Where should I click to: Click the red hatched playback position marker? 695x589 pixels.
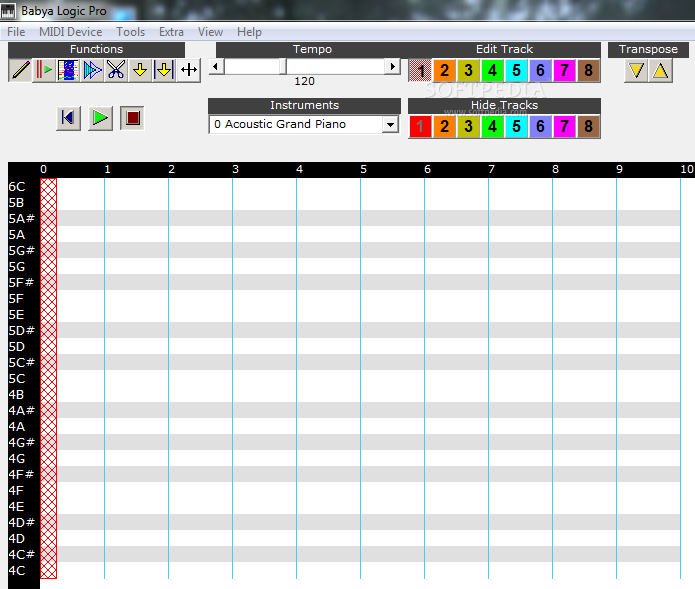coord(48,378)
